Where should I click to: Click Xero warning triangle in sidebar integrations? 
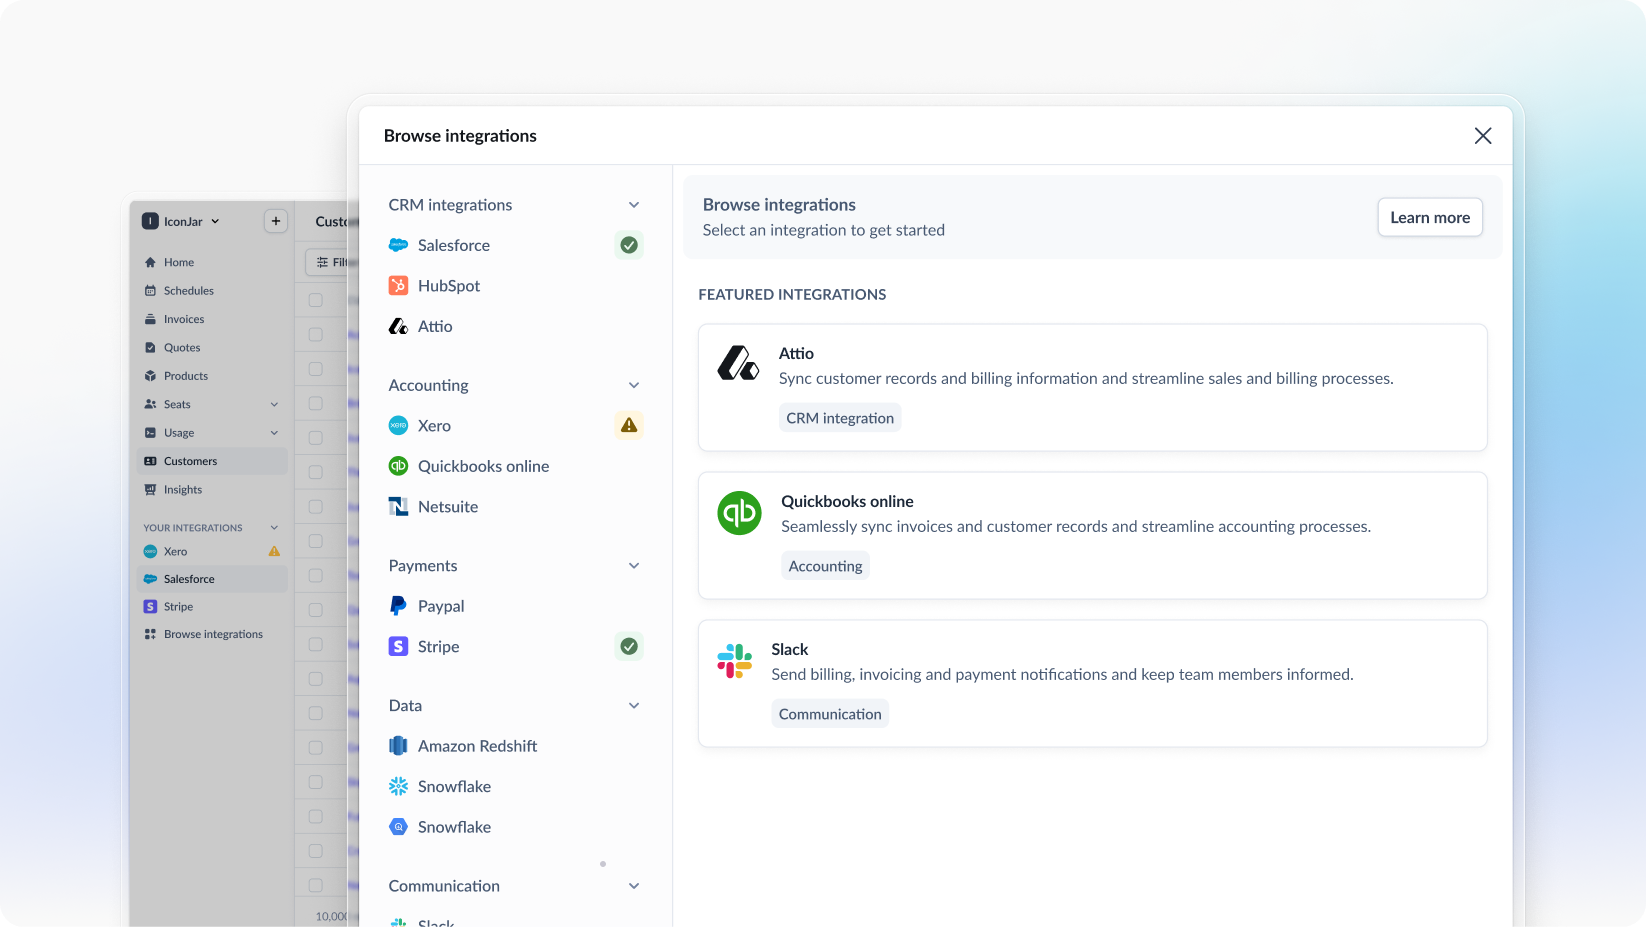[x=274, y=551]
